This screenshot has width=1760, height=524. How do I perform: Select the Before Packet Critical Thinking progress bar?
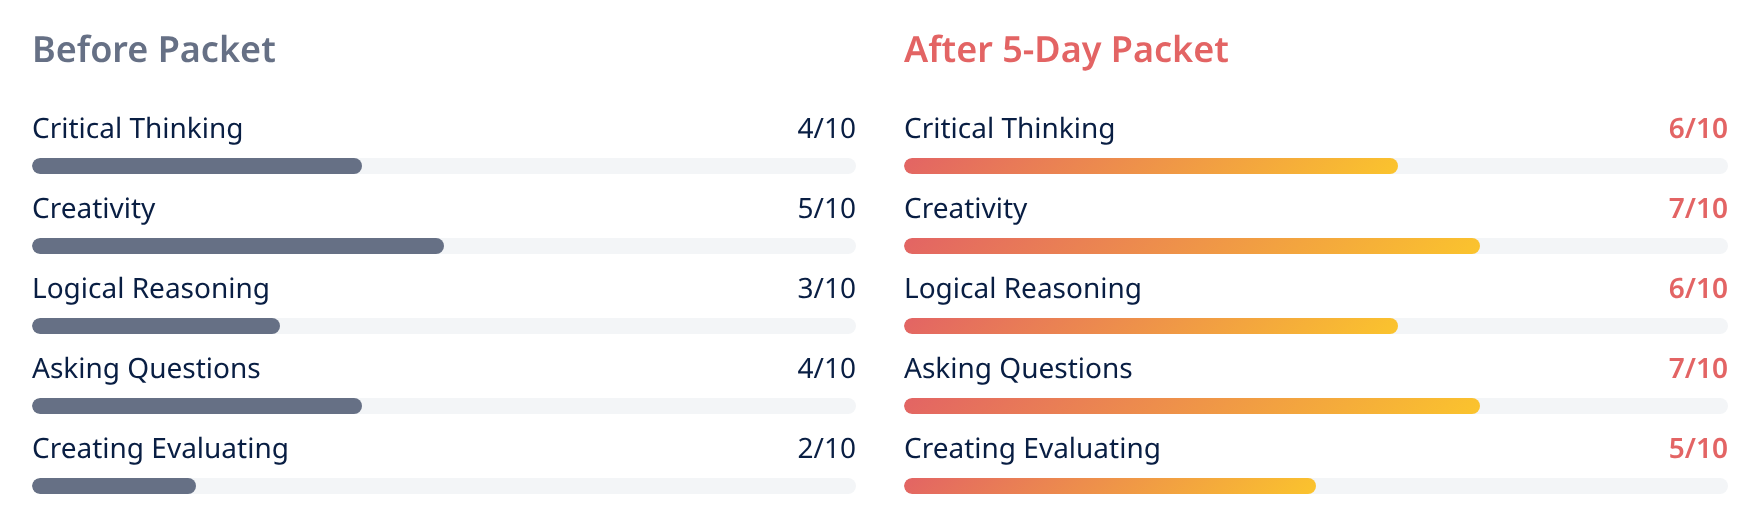444,166
